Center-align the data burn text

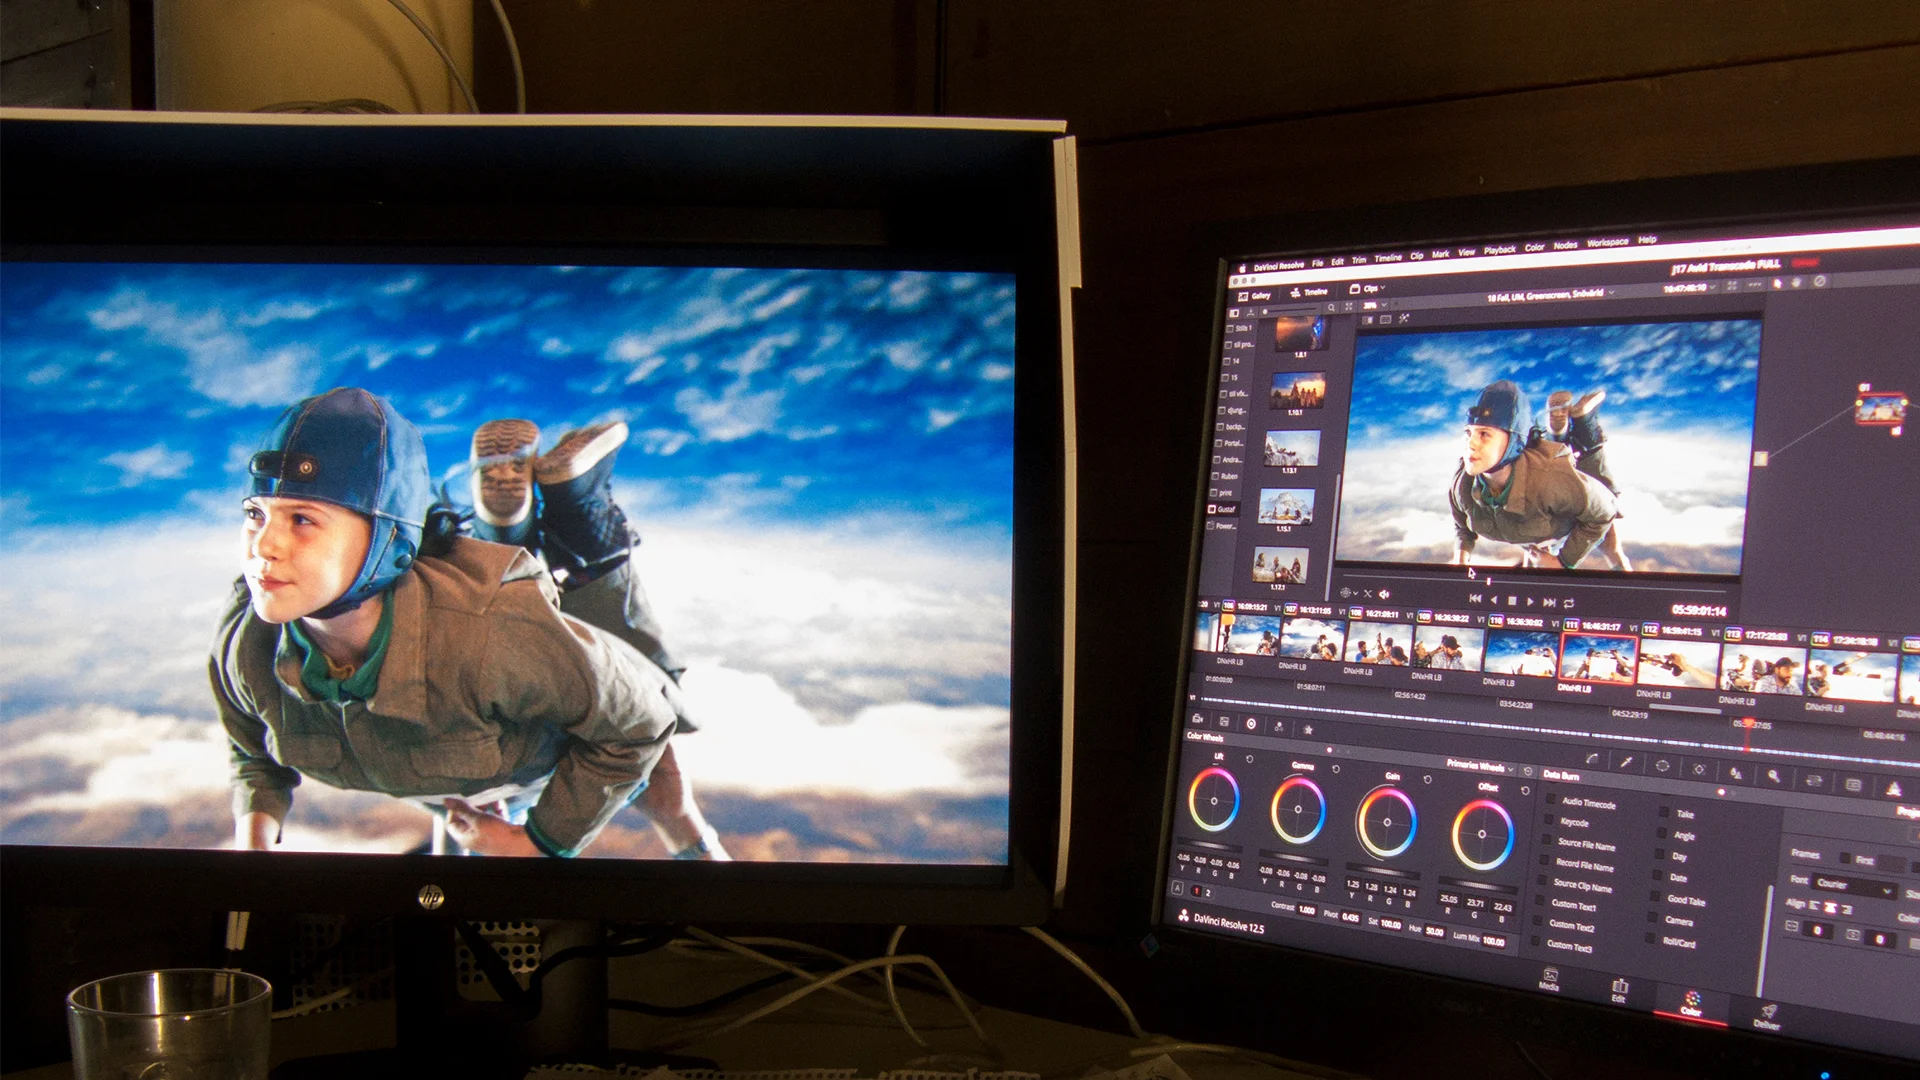(1831, 907)
